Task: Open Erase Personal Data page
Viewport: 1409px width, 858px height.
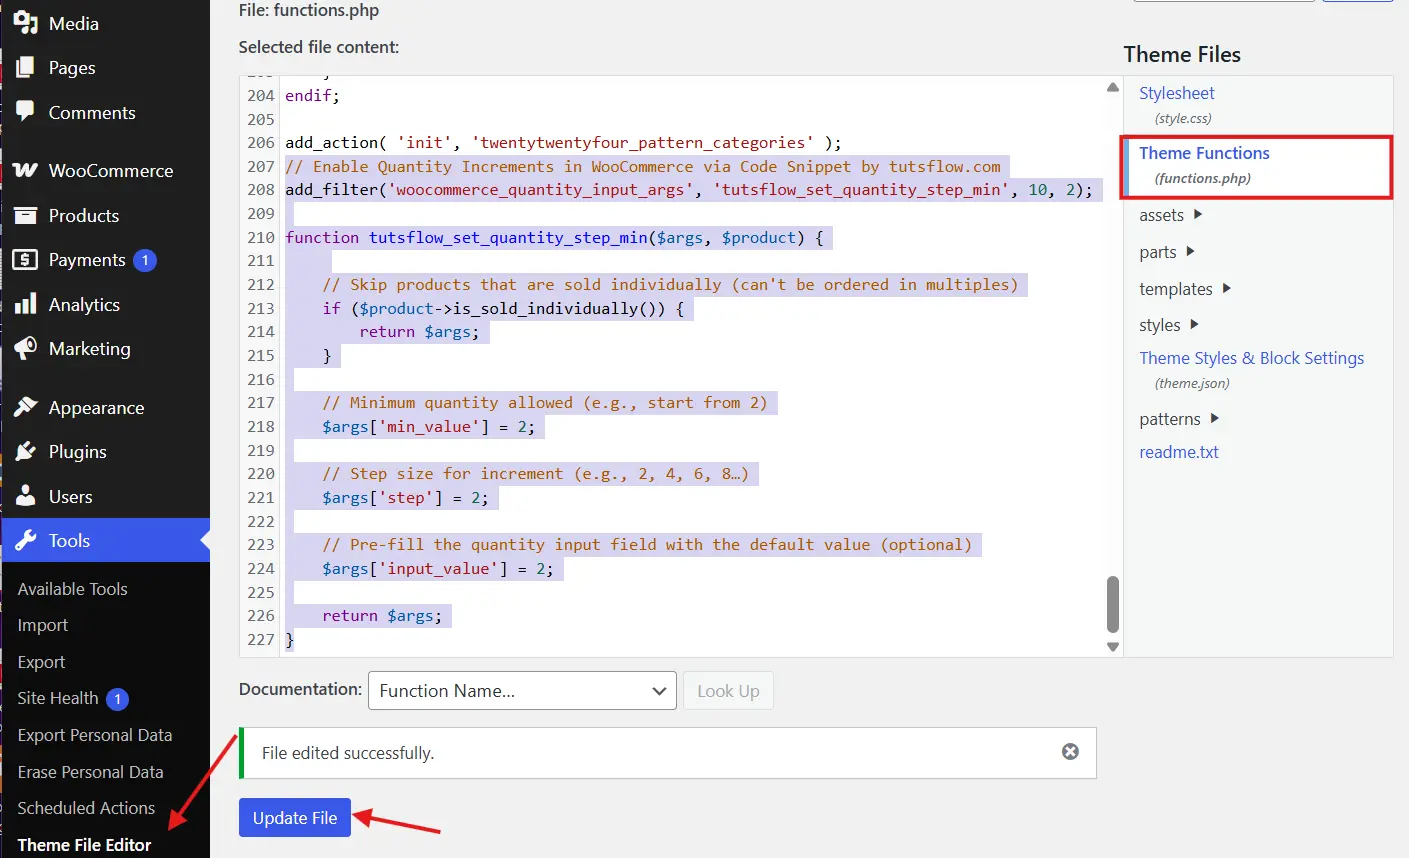Action: [90, 772]
